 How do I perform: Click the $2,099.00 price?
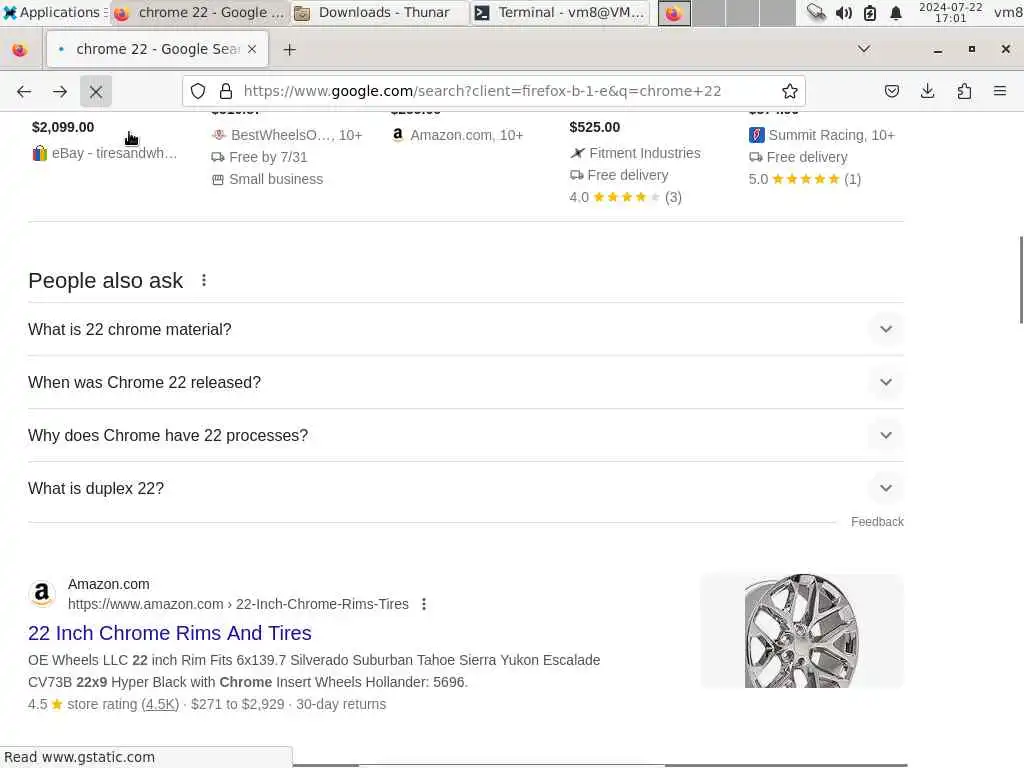point(63,127)
